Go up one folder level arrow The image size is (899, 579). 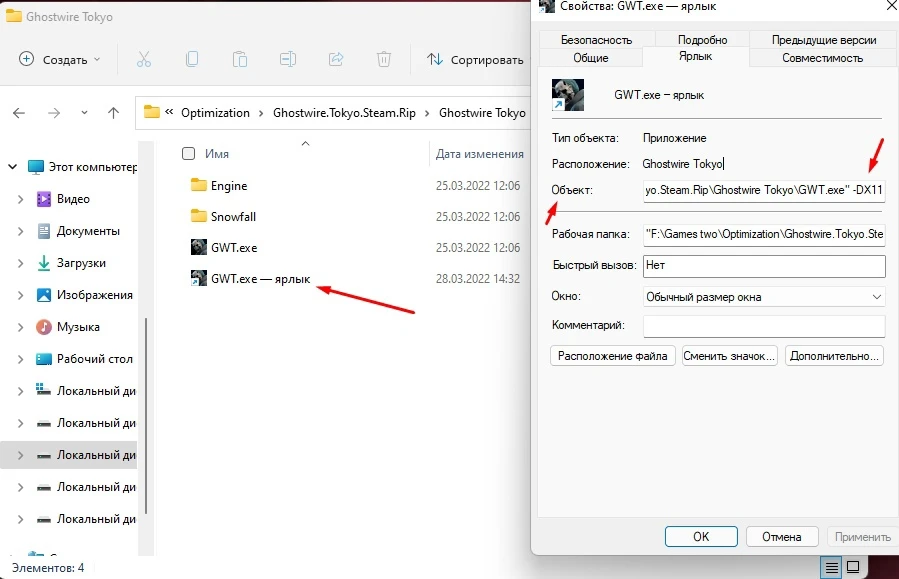(114, 113)
